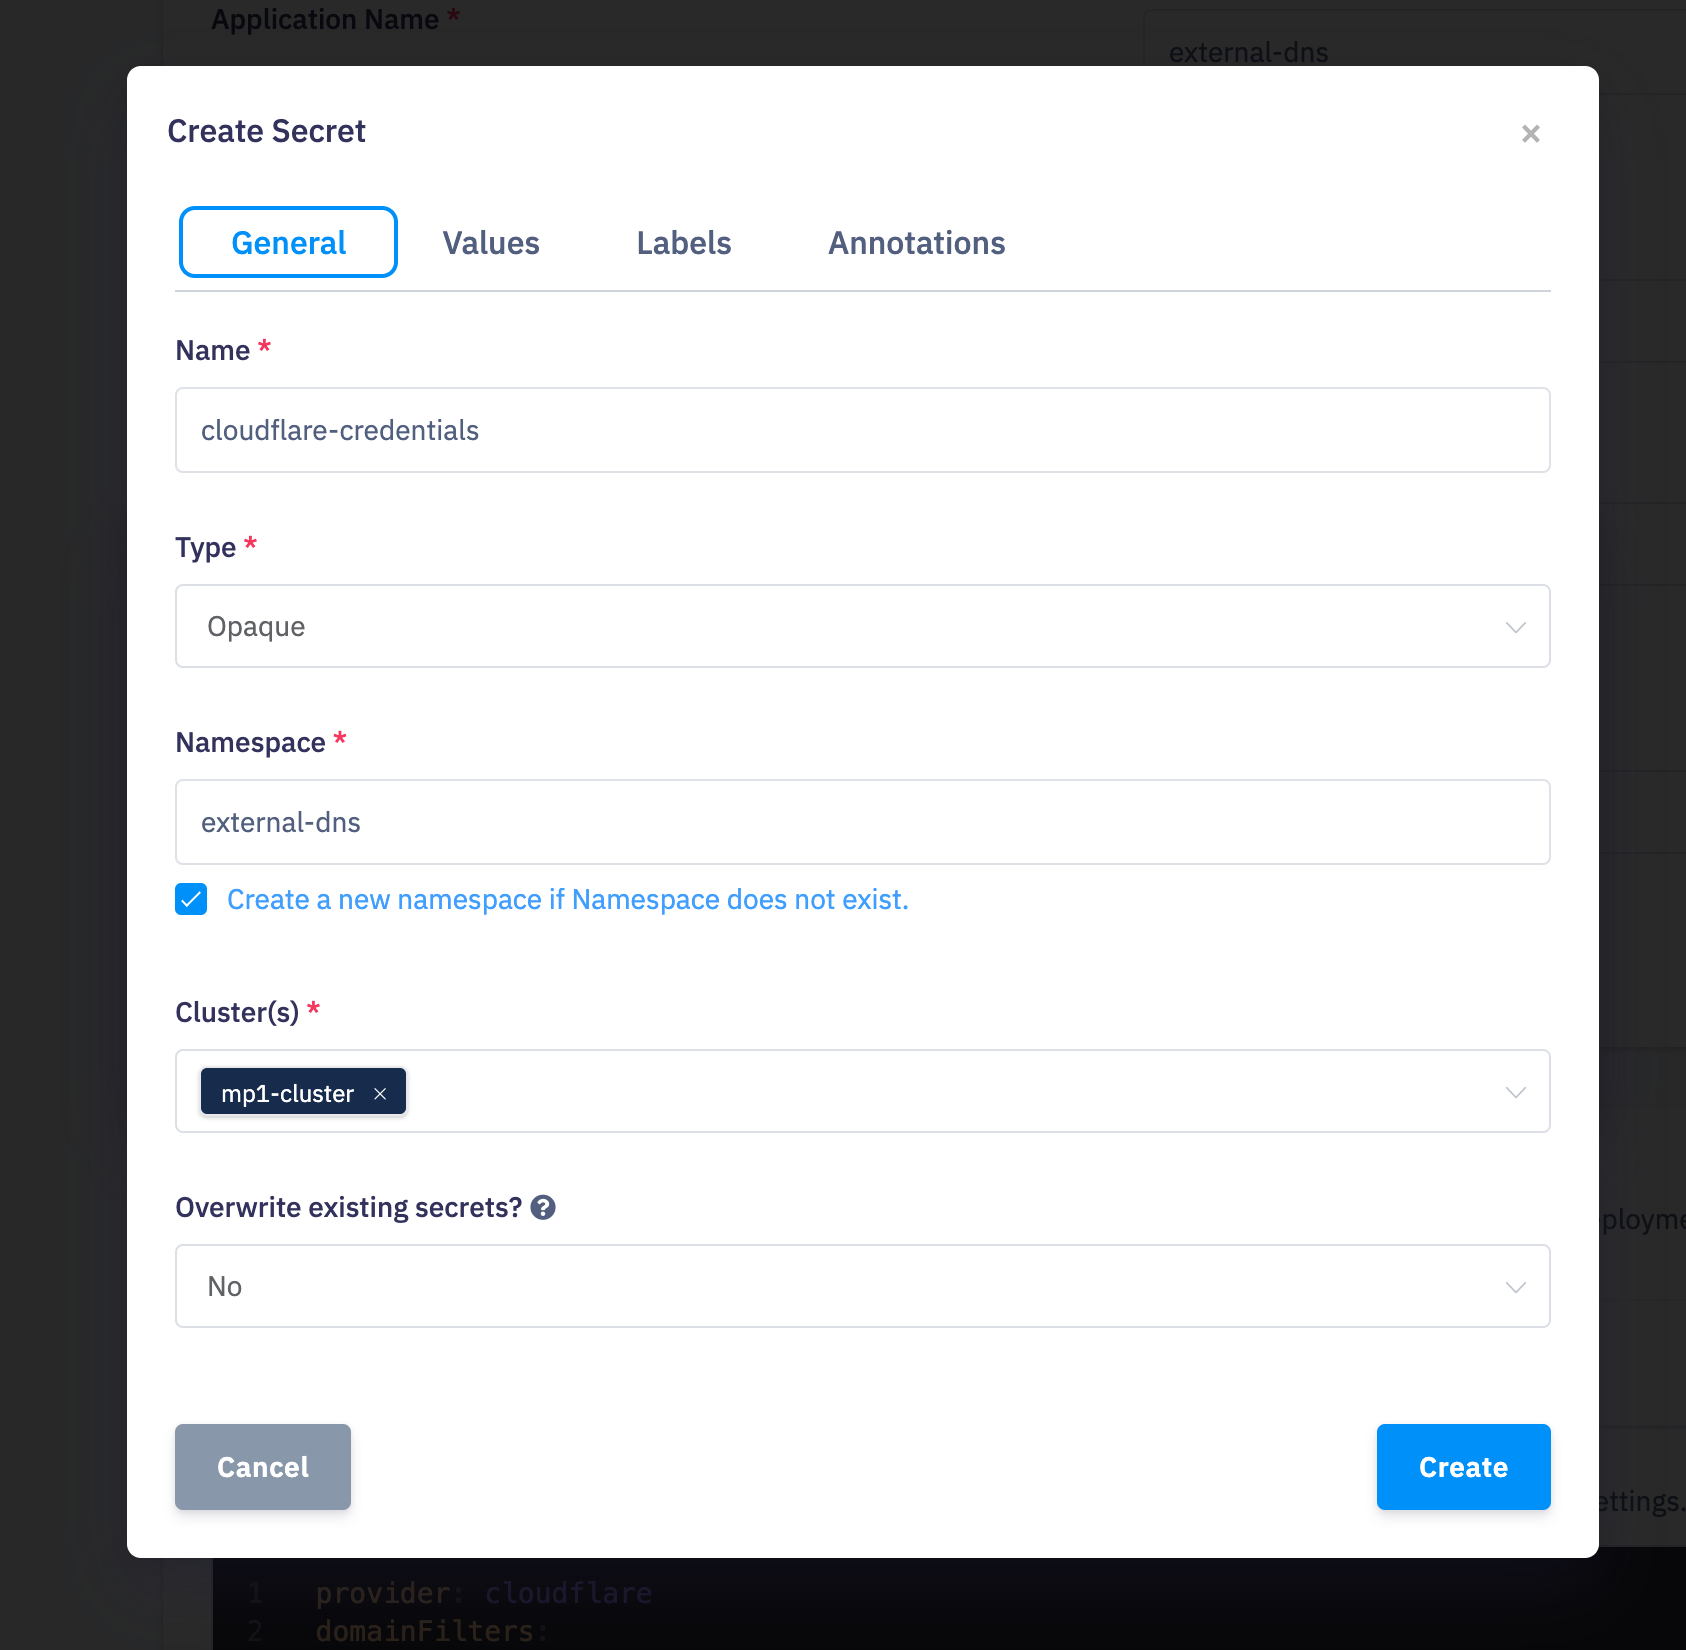Cancel the secret creation
The height and width of the screenshot is (1650, 1686).
[263, 1467]
